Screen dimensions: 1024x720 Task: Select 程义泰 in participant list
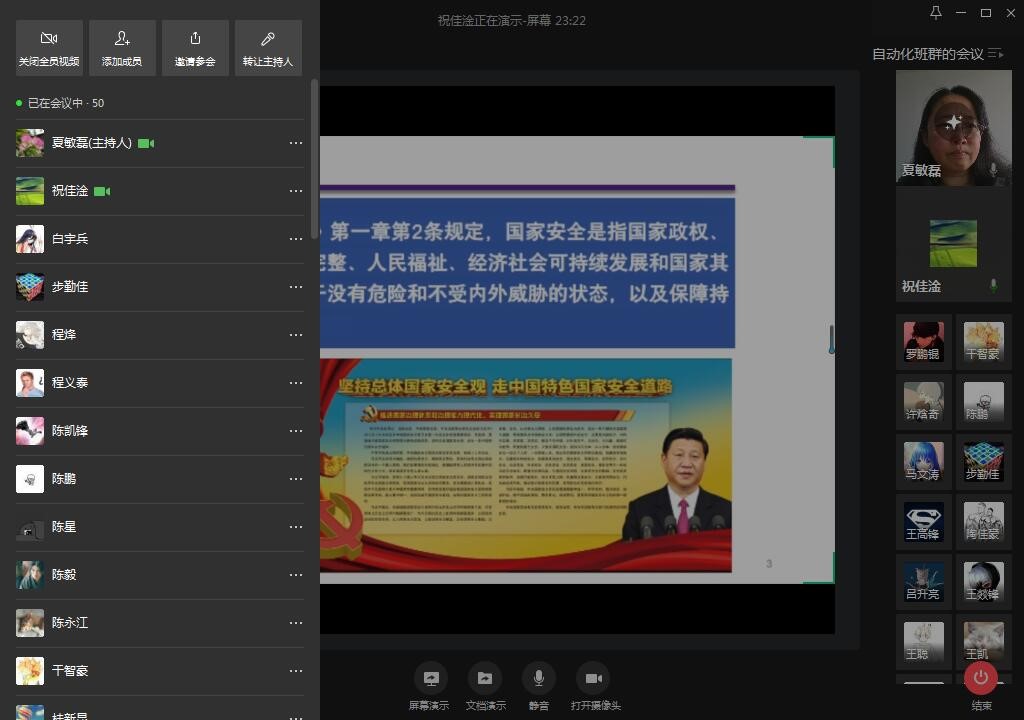pyautogui.click(x=70, y=383)
